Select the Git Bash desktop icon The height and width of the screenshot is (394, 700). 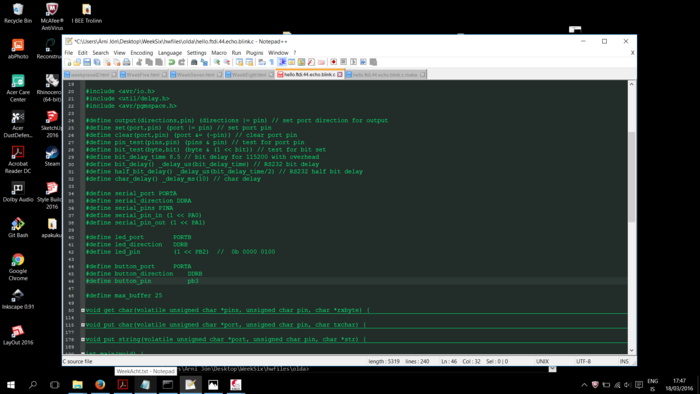click(x=18, y=228)
